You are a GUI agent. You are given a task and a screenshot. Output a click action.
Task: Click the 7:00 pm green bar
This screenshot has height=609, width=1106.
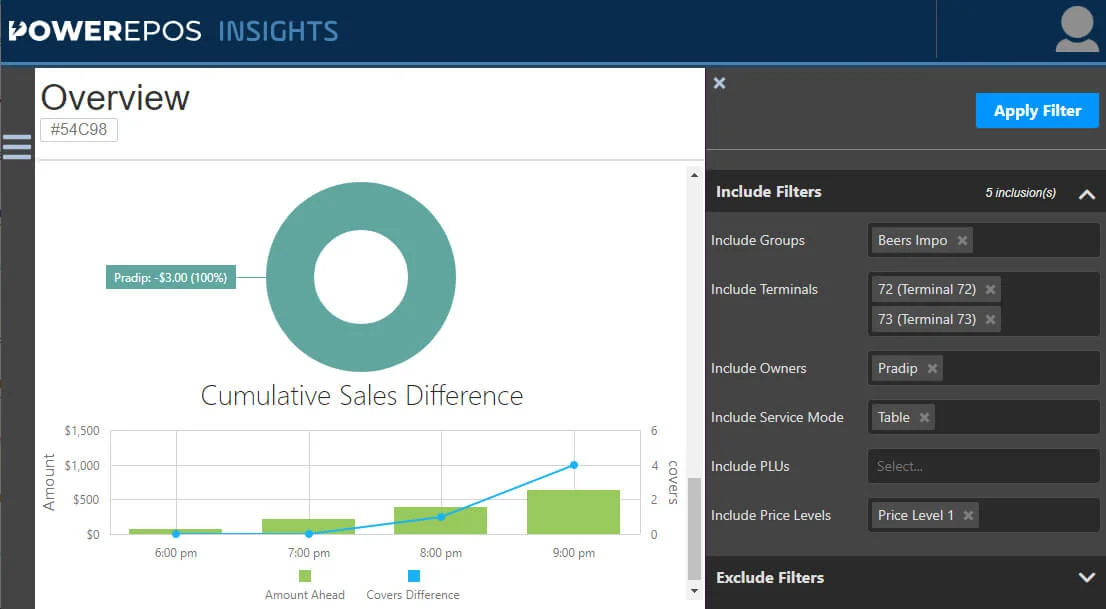click(308, 526)
